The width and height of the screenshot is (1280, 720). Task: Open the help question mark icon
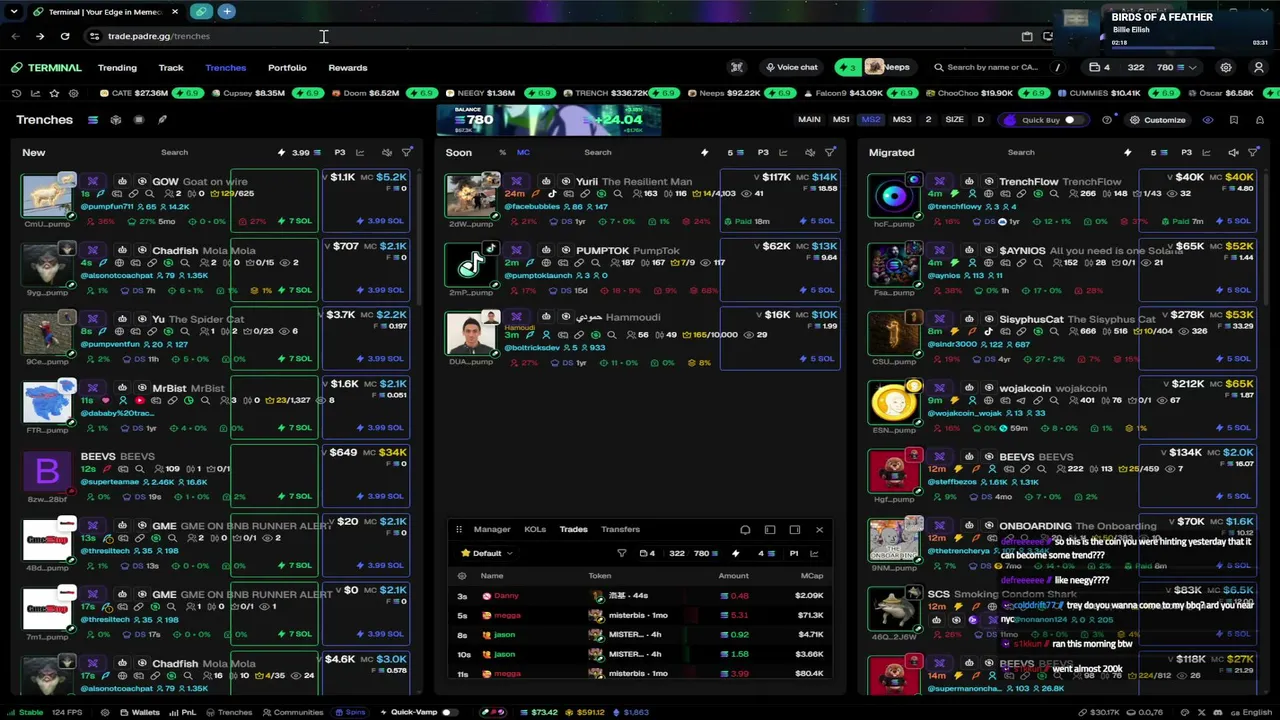click(1107, 120)
